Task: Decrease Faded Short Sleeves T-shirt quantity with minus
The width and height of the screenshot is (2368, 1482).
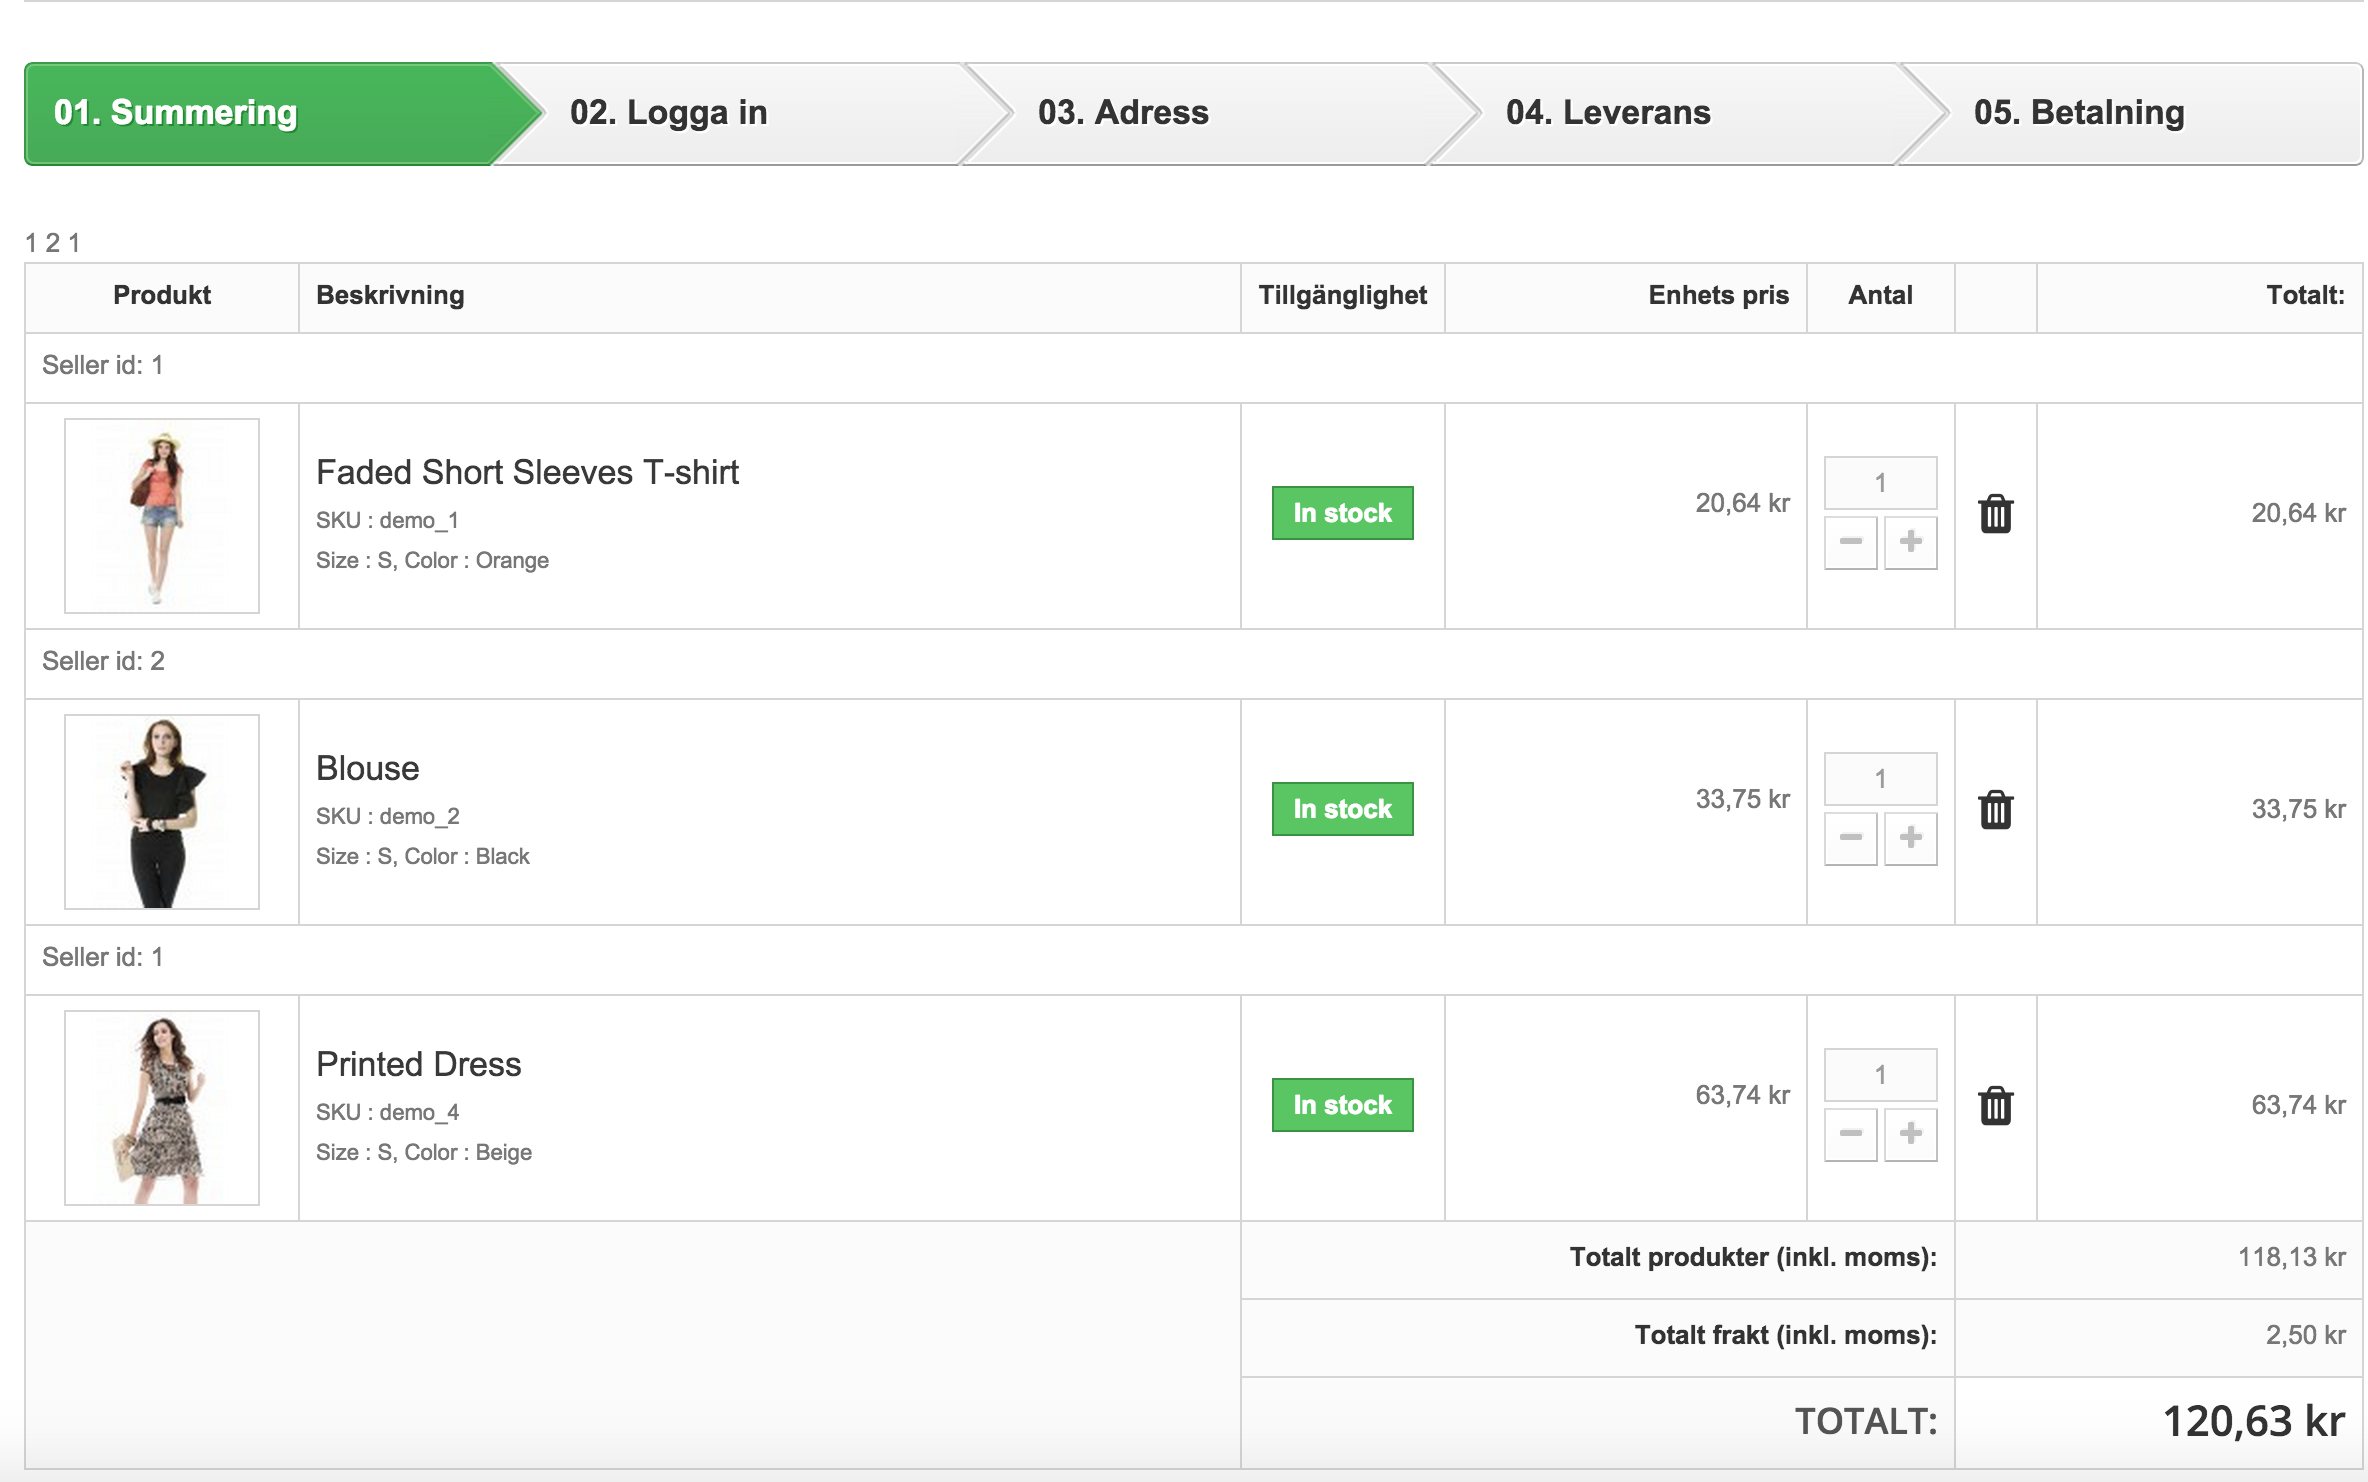Action: (1850, 542)
